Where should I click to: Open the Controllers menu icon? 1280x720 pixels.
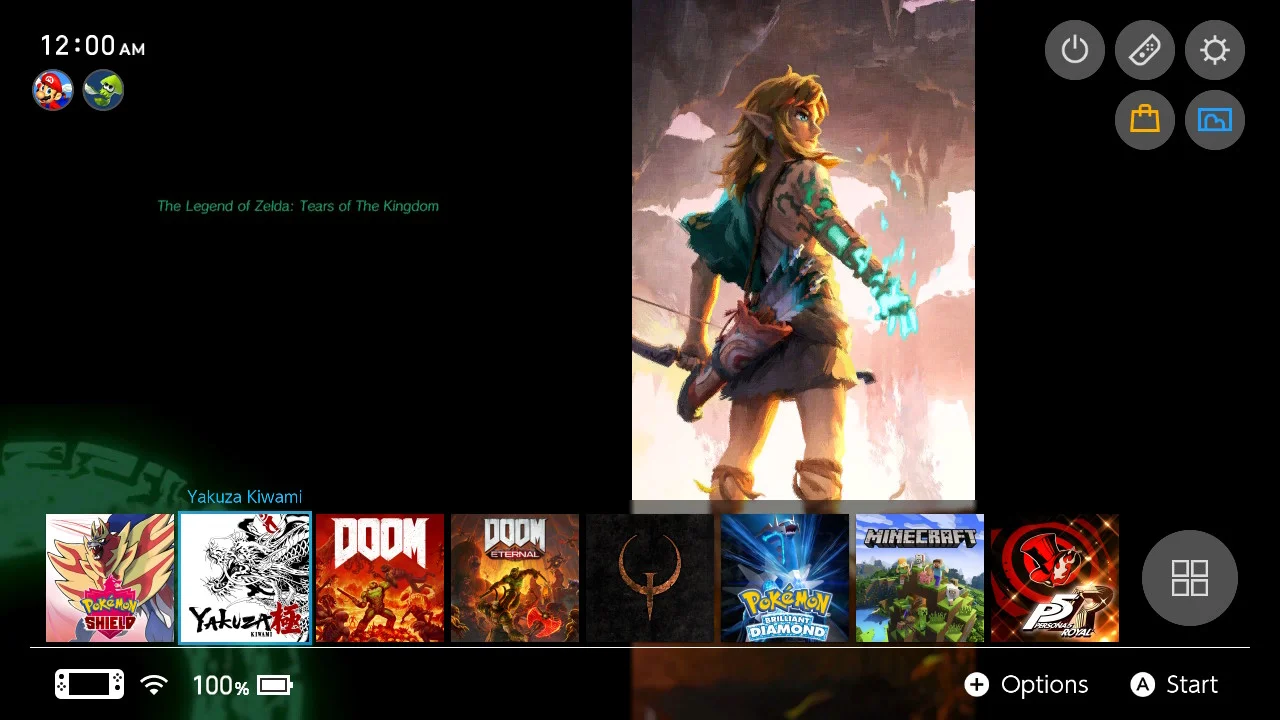click(1145, 50)
